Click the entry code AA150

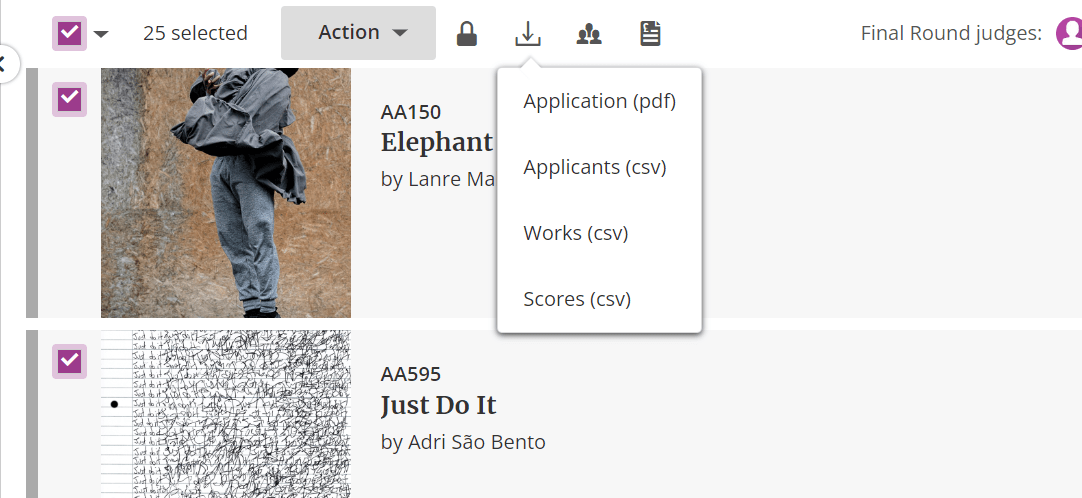pyautogui.click(x=411, y=112)
